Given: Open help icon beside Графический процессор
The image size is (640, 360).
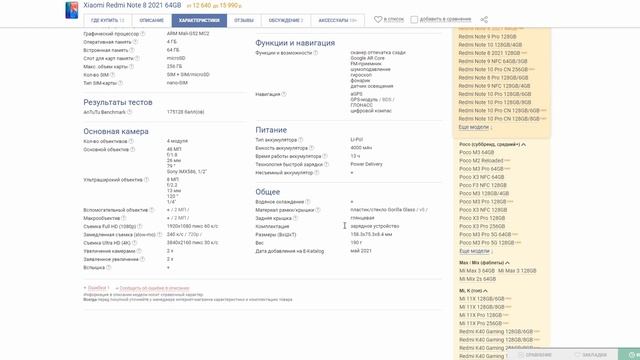Looking at the screenshot, I should [x=142, y=34].
